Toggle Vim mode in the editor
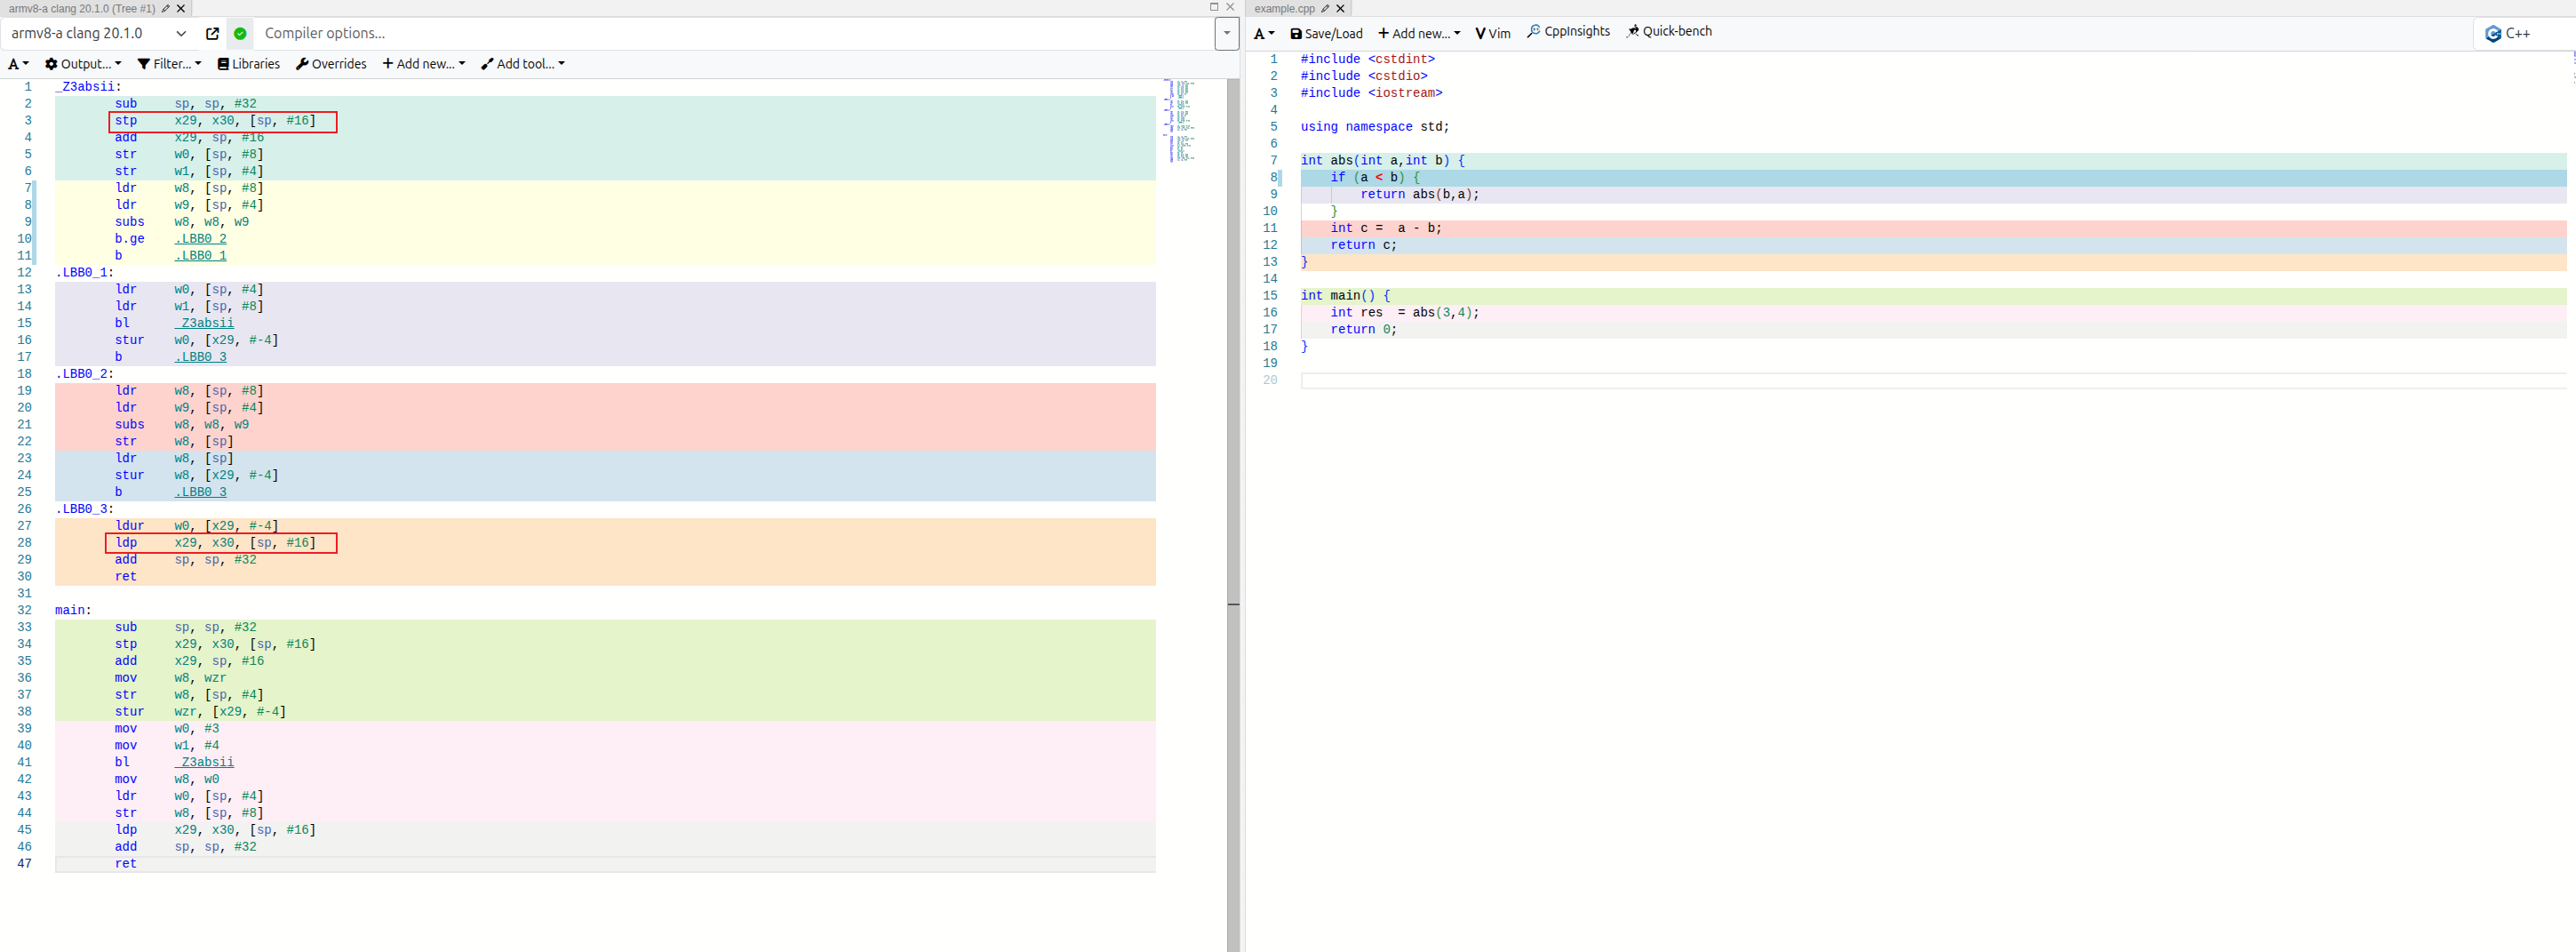Screen dimensions: 2576x952 1493,33
